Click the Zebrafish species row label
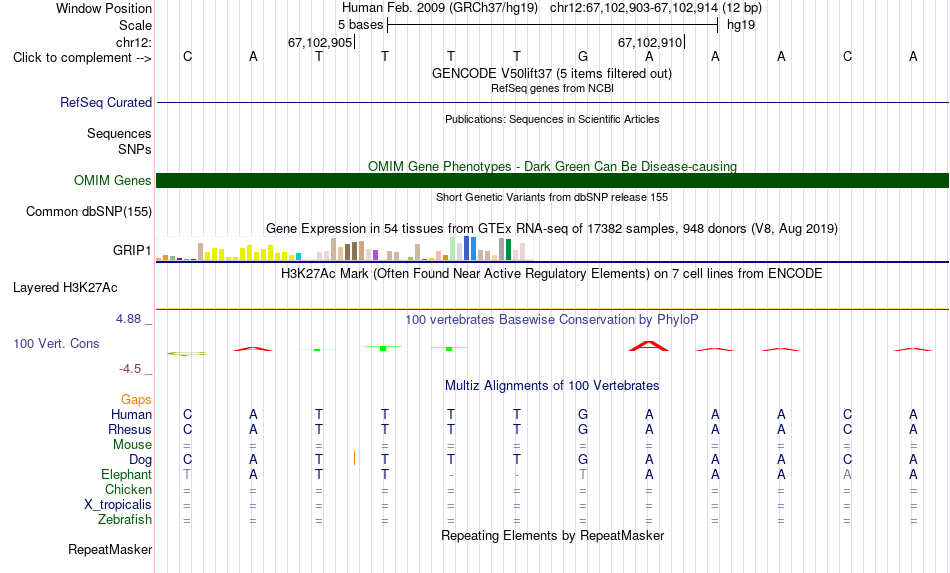The image size is (950, 573). [125, 520]
